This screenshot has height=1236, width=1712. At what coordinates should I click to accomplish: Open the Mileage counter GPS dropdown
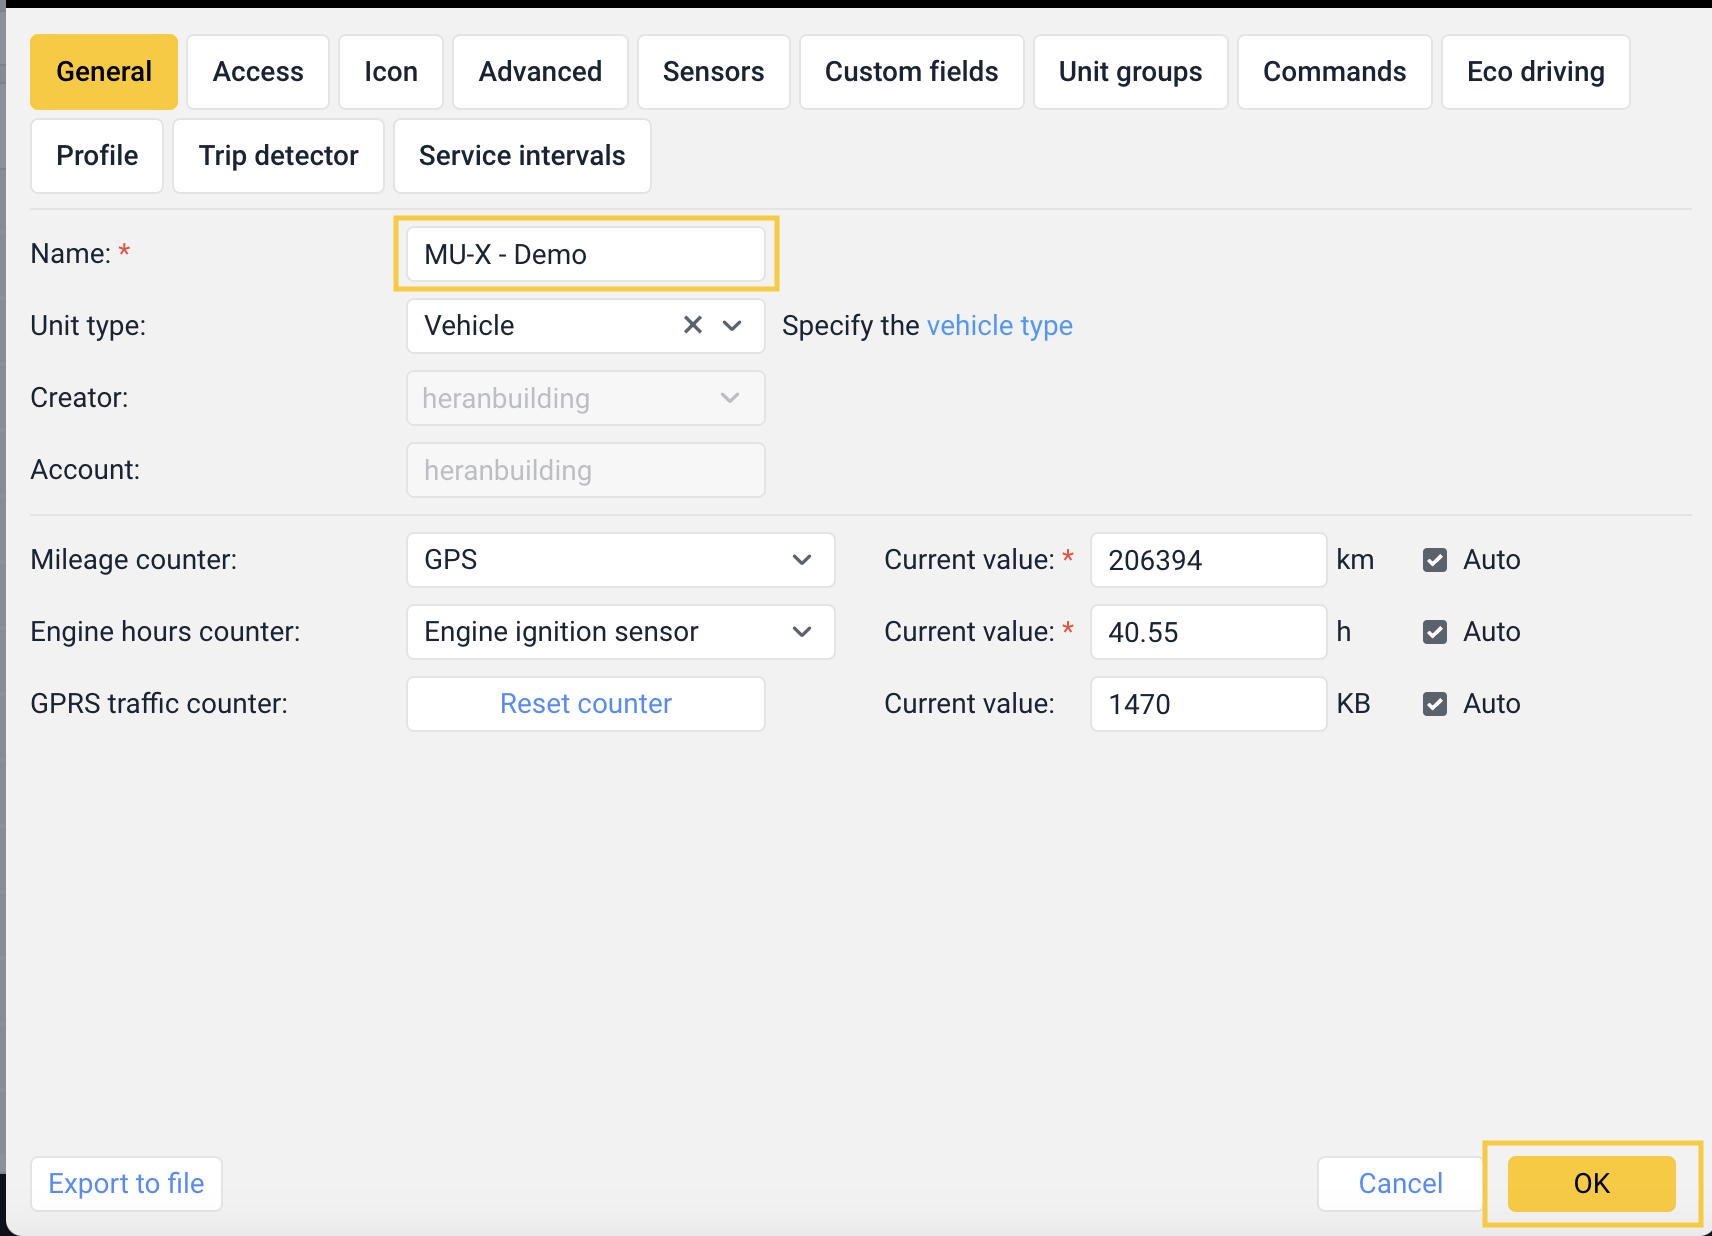620,560
